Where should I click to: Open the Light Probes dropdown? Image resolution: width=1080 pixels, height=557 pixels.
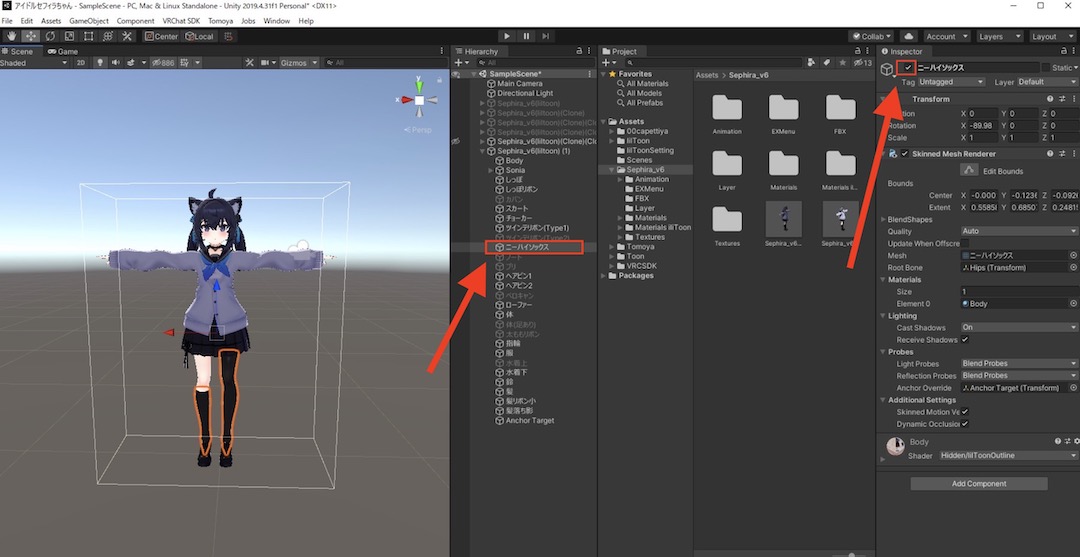[1019, 364]
